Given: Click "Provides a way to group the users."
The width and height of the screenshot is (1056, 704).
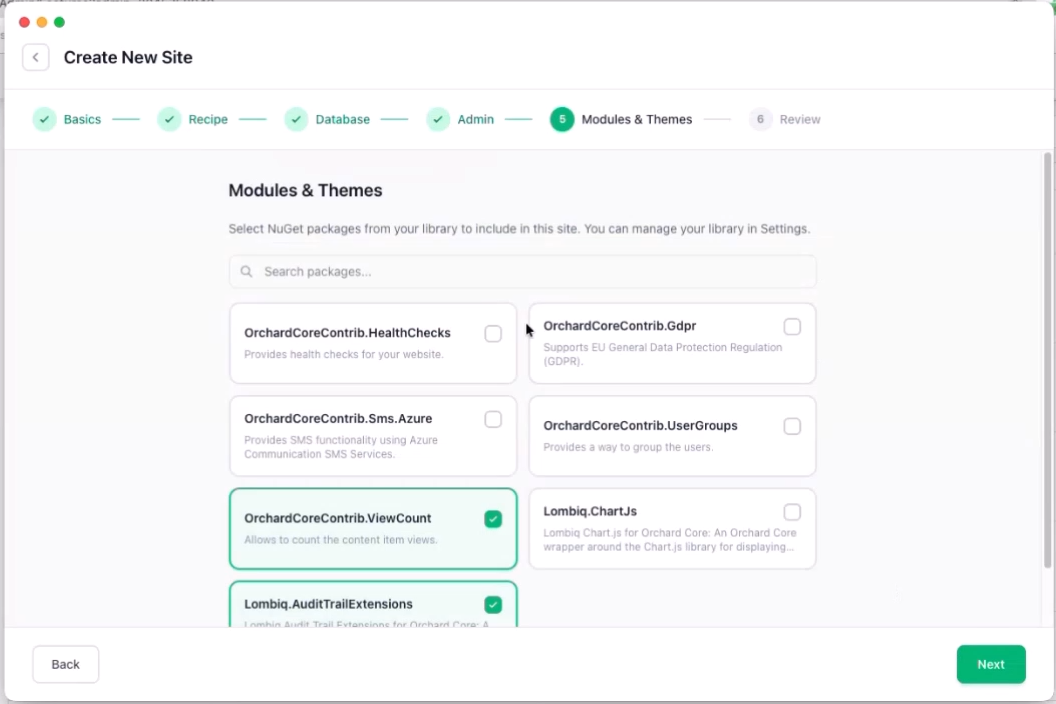Looking at the screenshot, I should point(628,447).
